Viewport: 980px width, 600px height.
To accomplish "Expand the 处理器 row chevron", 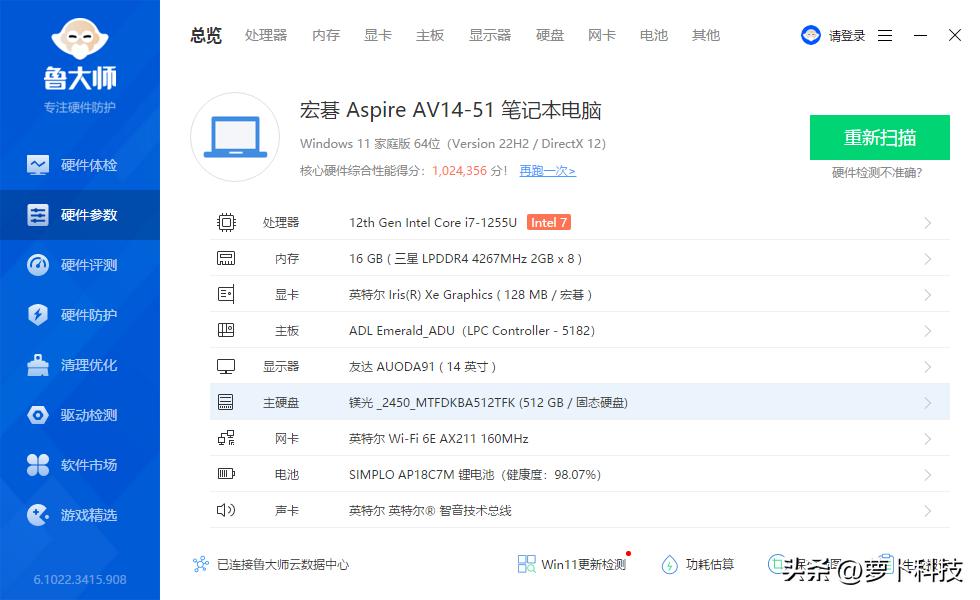I will click(928, 223).
